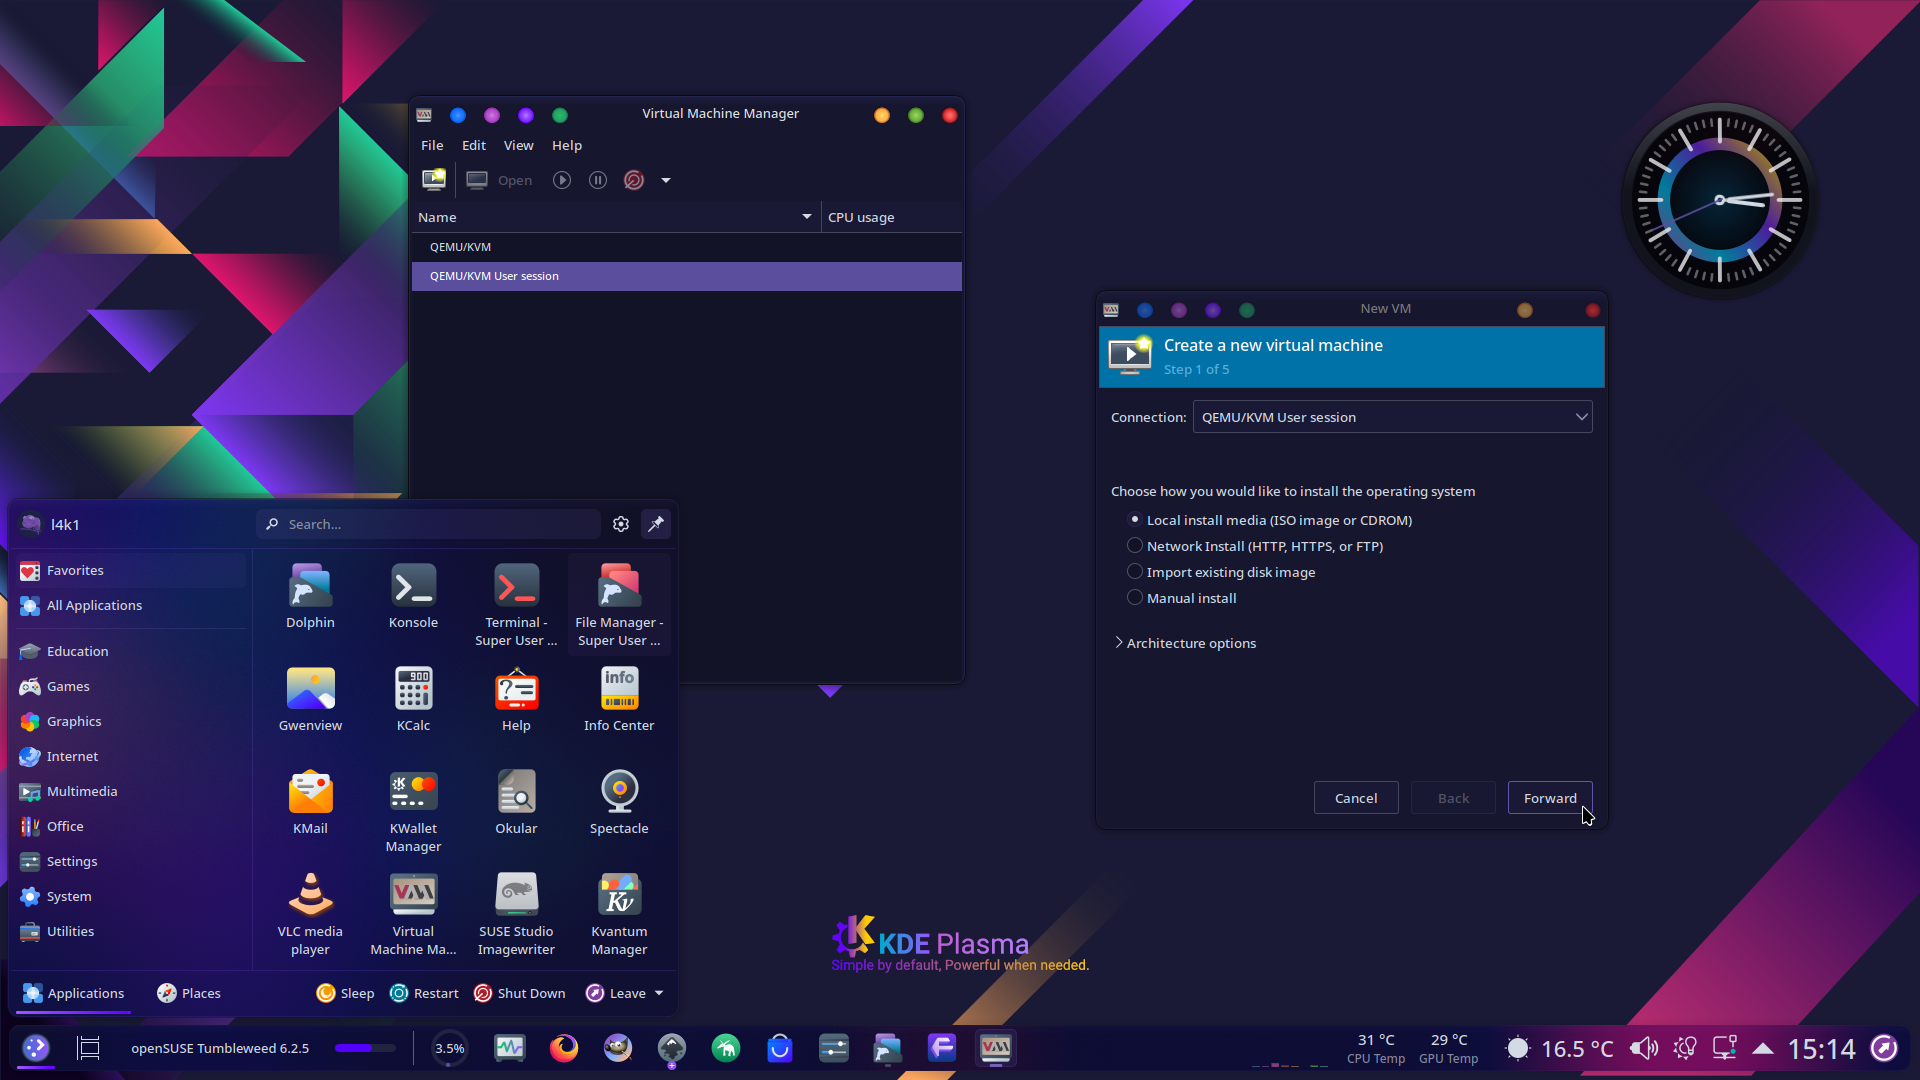Click the red shutdown icon in VM Manager toolbar
This screenshot has width=1920, height=1080.
(x=634, y=180)
